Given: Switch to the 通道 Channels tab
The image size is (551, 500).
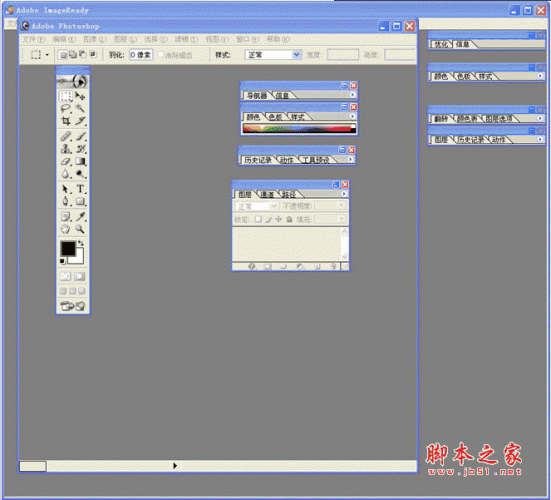Looking at the screenshot, I should (x=267, y=194).
